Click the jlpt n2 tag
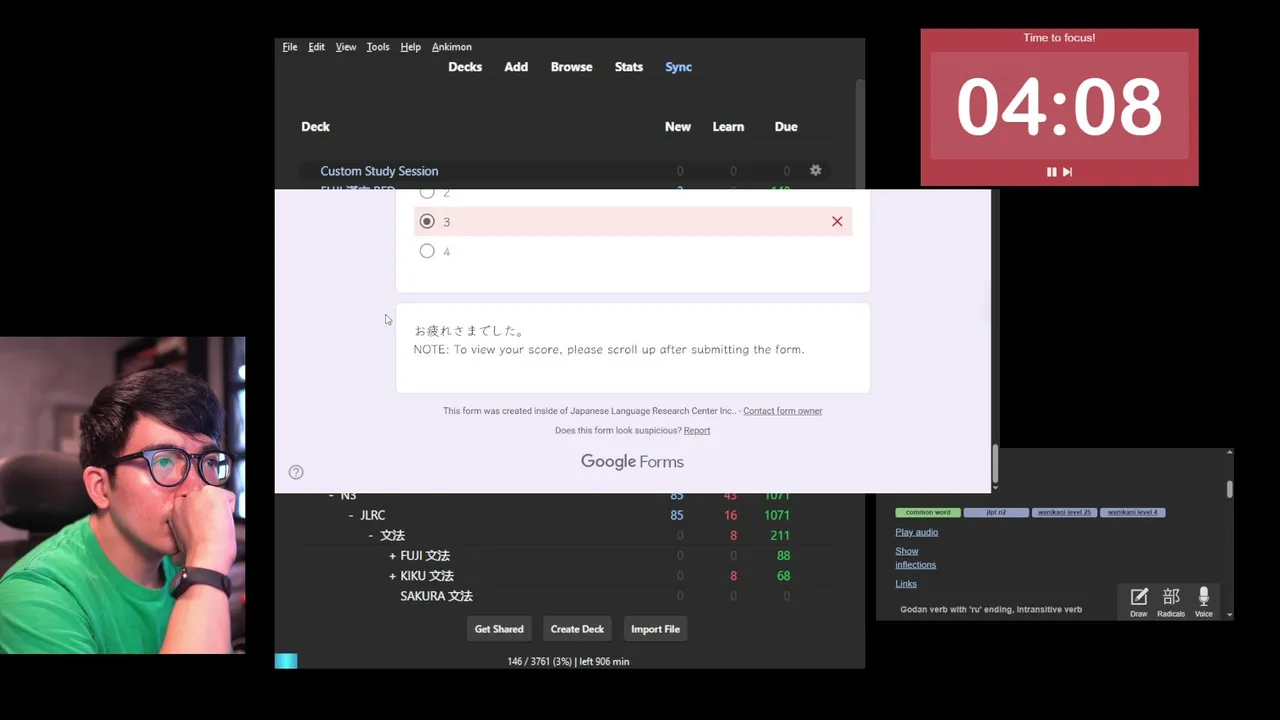The height and width of the screenshot is (720, 1280). (996, 512)
